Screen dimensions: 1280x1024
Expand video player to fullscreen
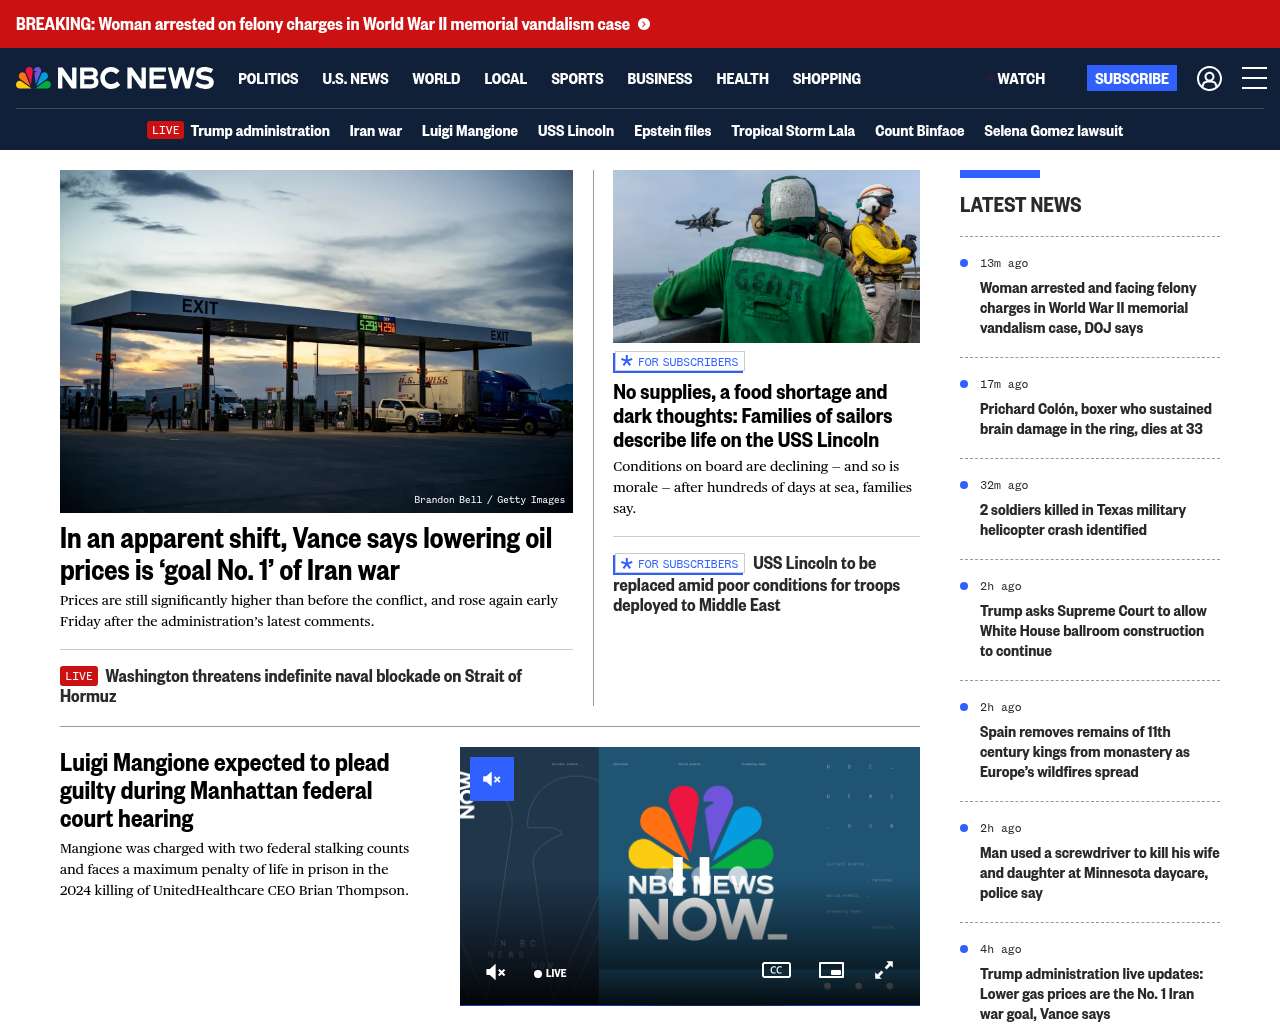[884, 970]
